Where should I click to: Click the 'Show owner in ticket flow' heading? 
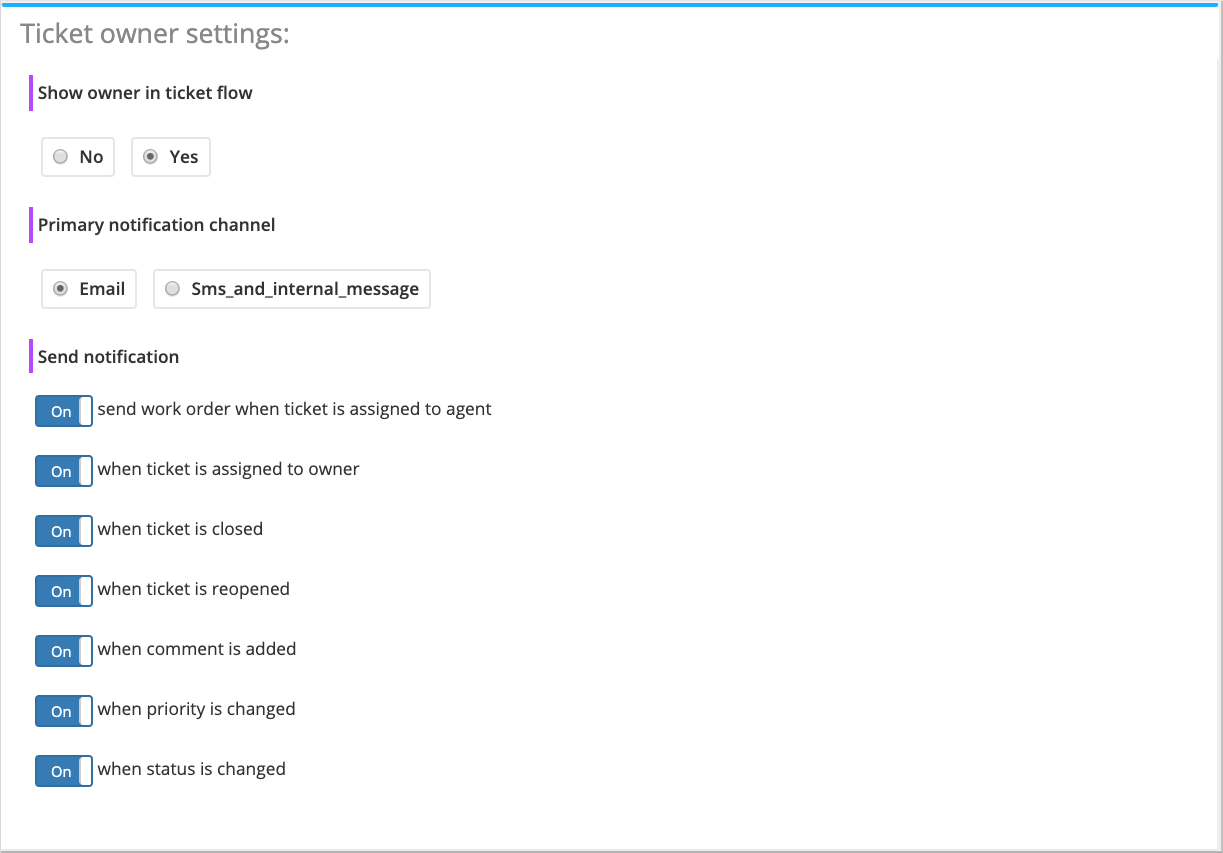(x=145, y=93)
